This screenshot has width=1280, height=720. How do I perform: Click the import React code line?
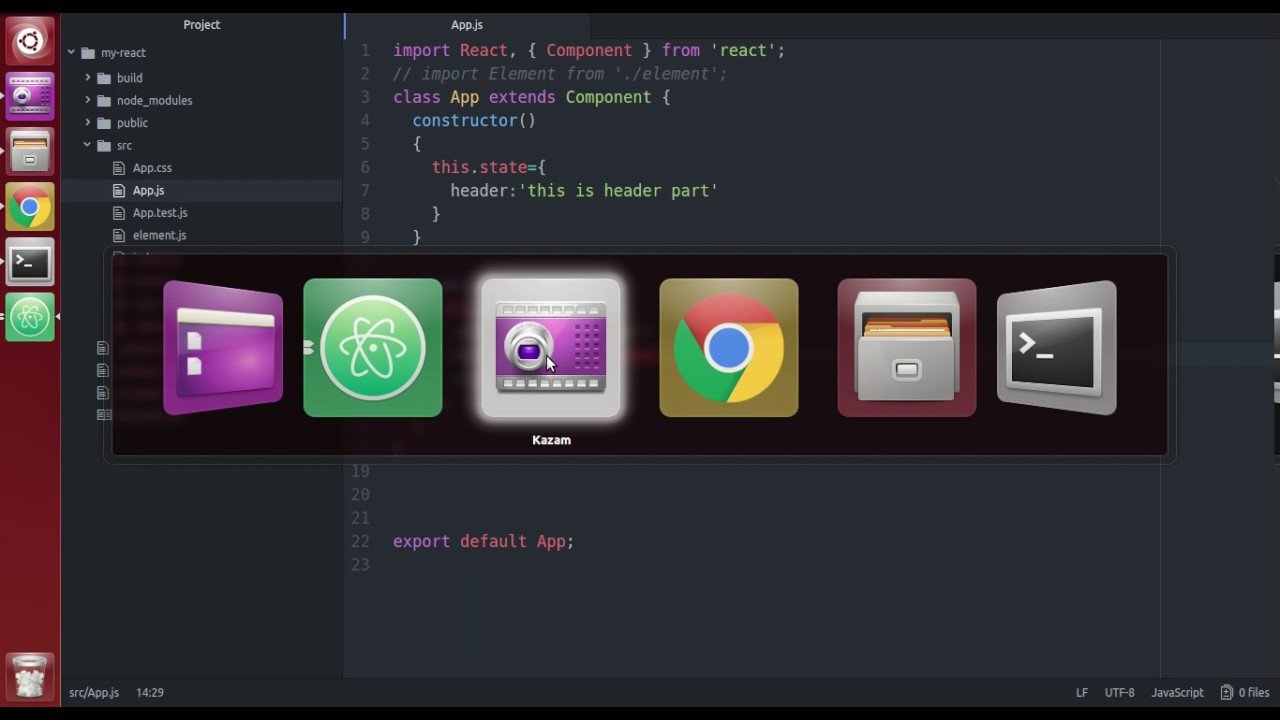point(589,50)
